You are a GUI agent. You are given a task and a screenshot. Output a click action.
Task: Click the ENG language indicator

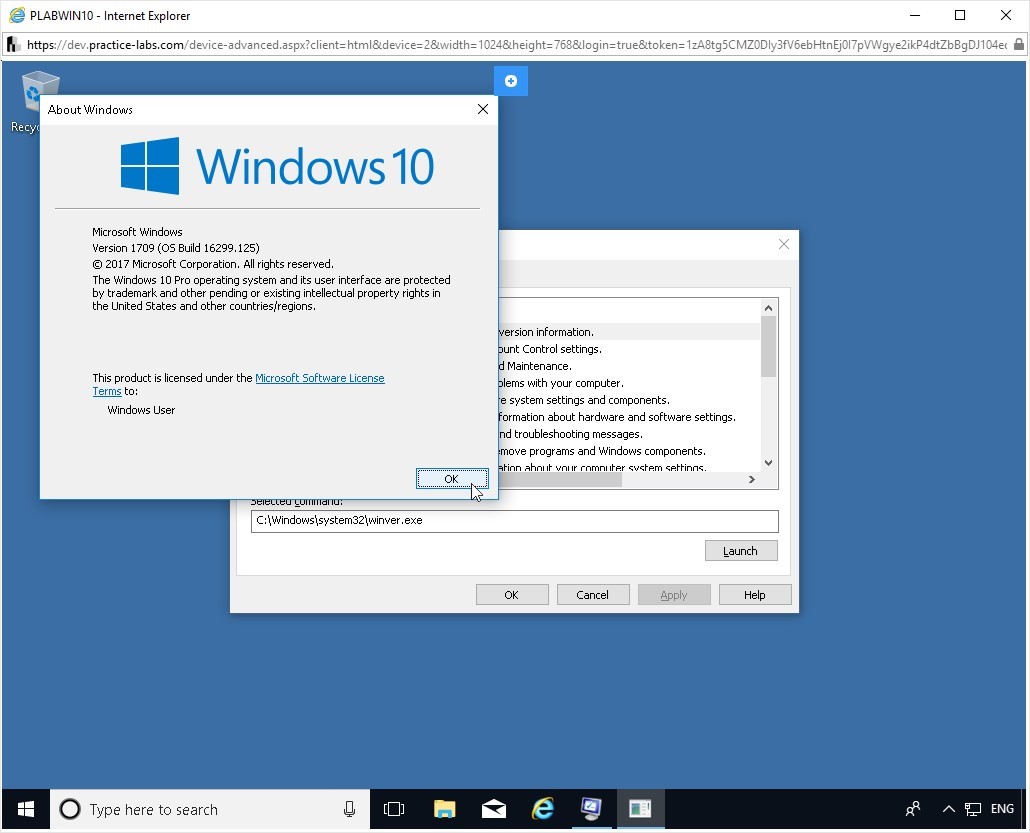pyautogui.click(x=1002, y=809)
